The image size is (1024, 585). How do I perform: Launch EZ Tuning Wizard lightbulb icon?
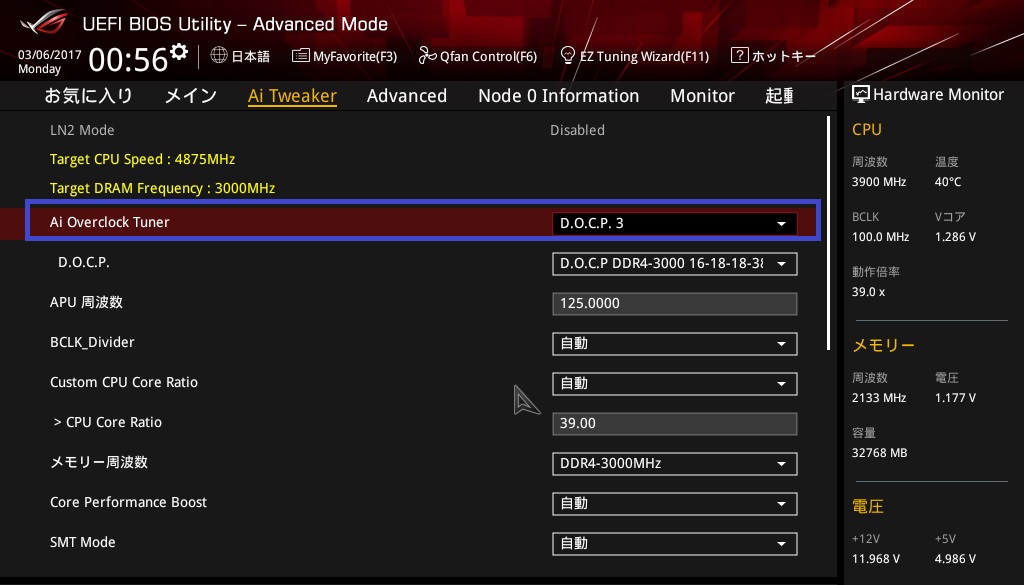tap(568, 55)
